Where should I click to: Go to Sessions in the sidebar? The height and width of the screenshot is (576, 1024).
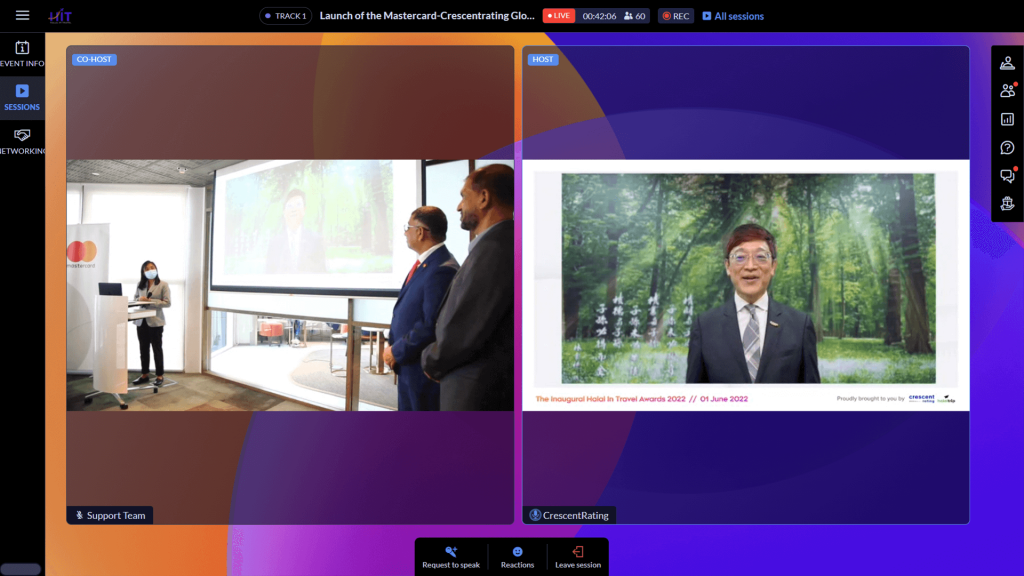(x=22, y=98)
